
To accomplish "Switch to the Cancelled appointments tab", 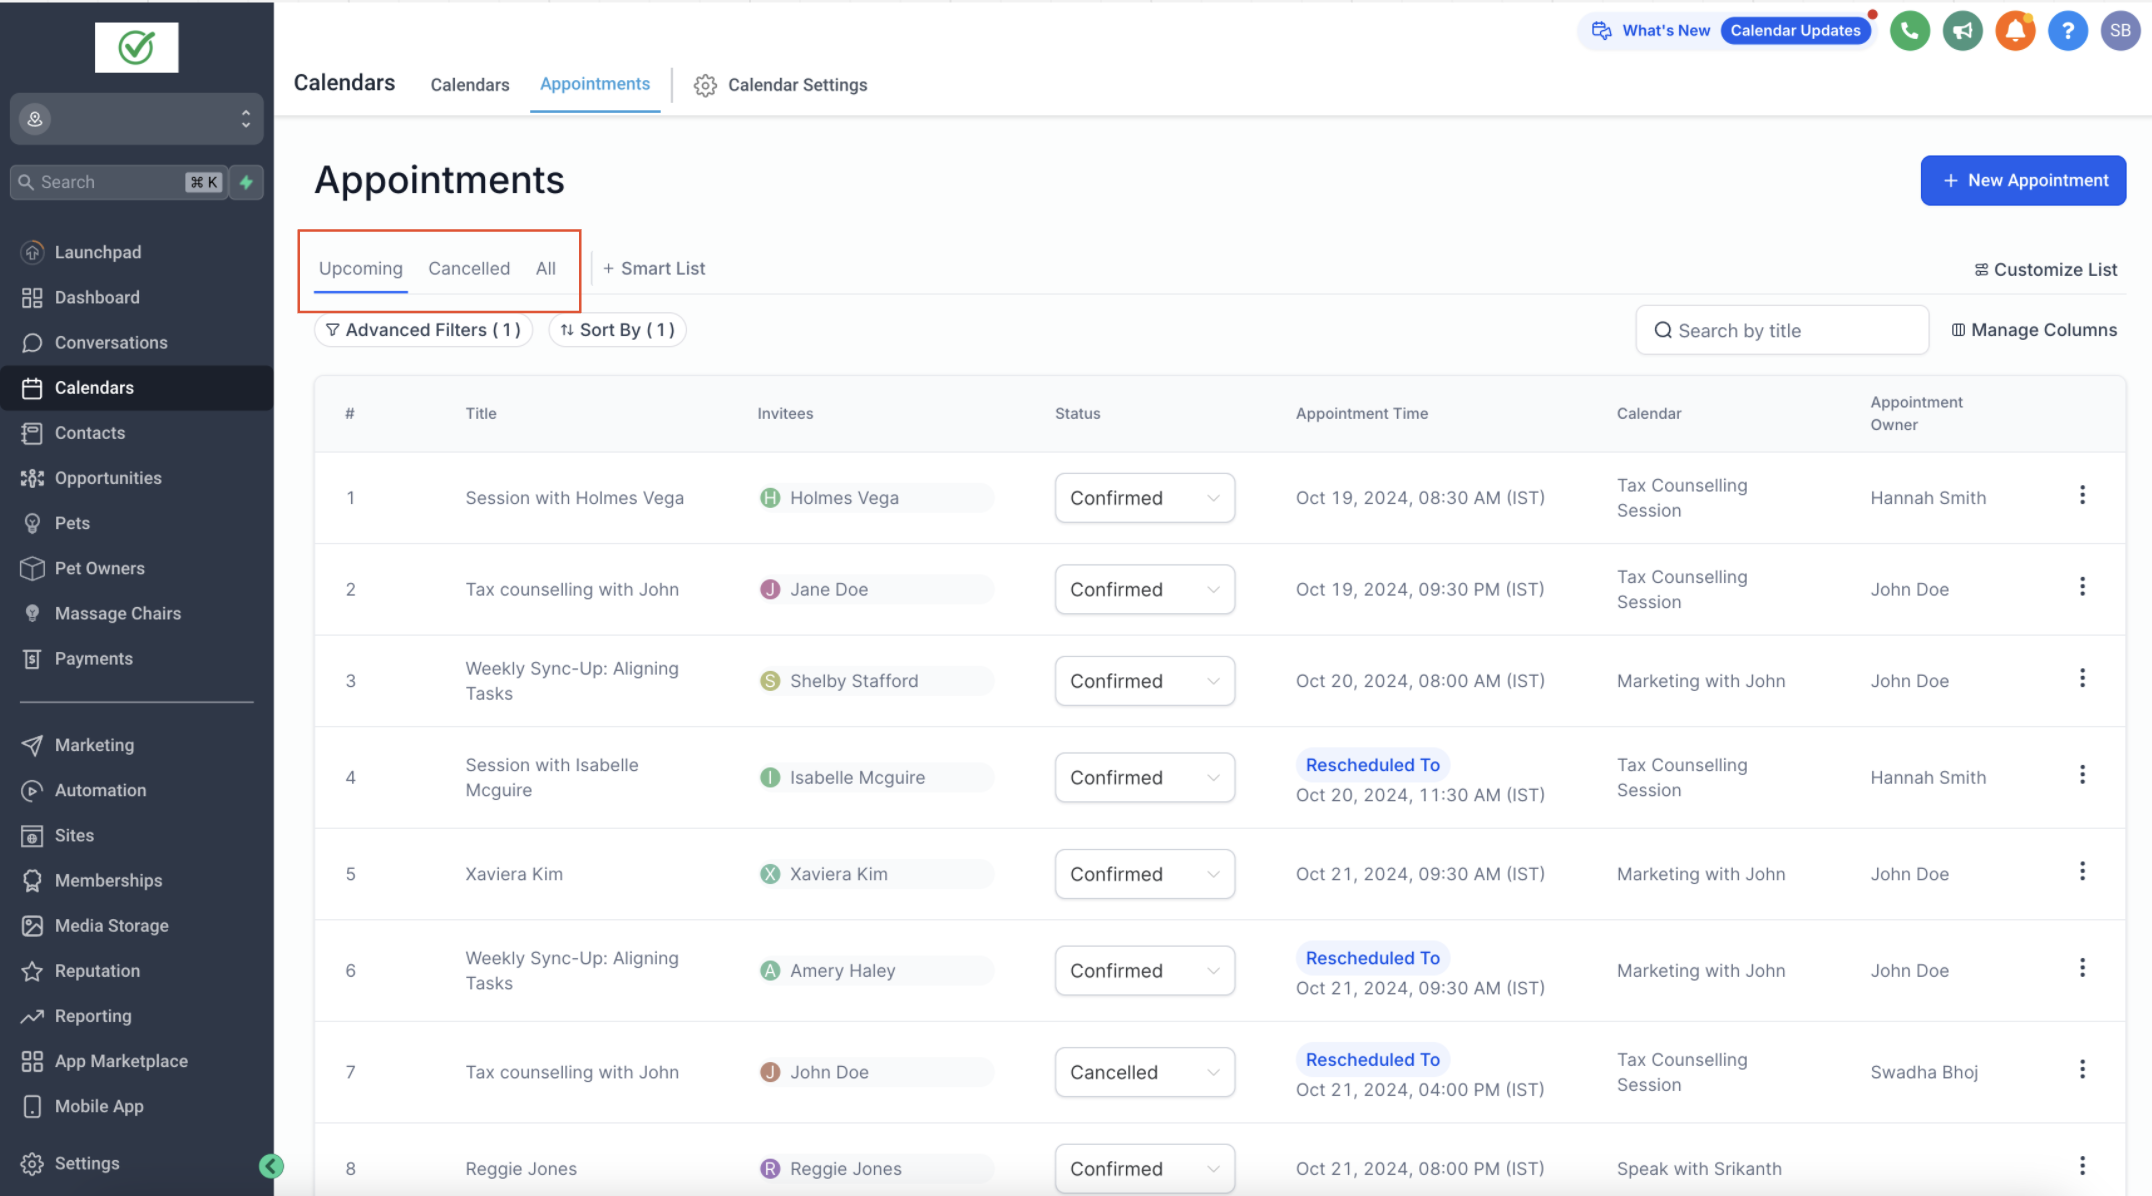I will click(x=469, y=268).
